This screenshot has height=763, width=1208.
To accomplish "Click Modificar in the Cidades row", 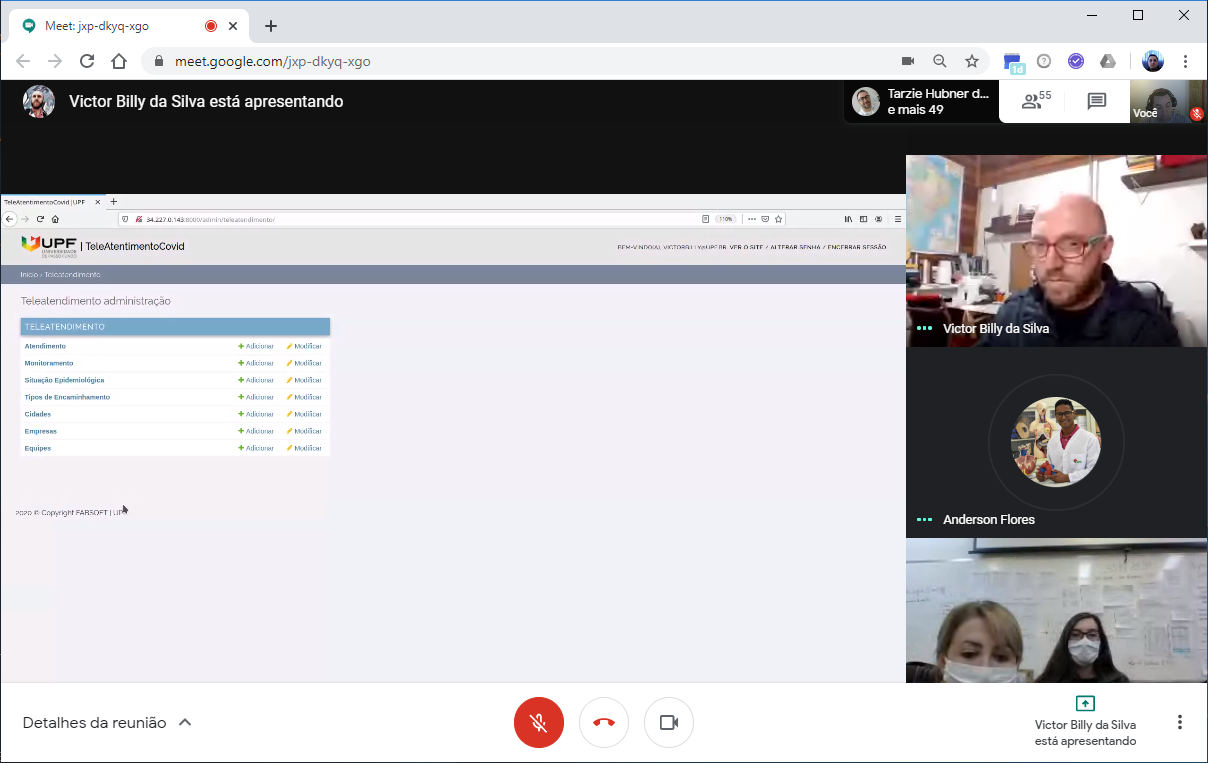I will 304,414.
